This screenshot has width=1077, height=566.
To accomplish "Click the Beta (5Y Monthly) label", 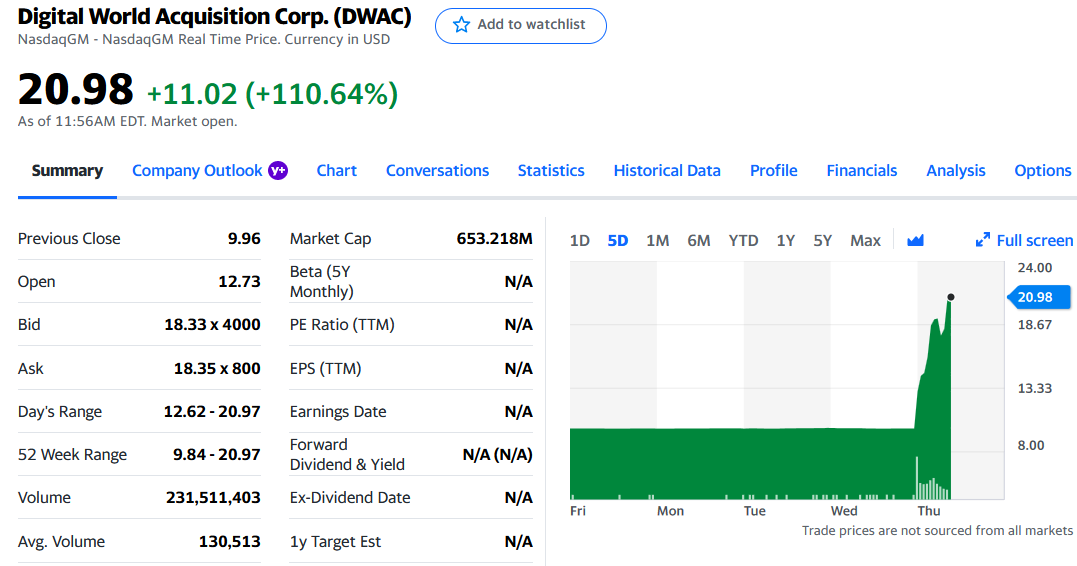I will 321,282.
